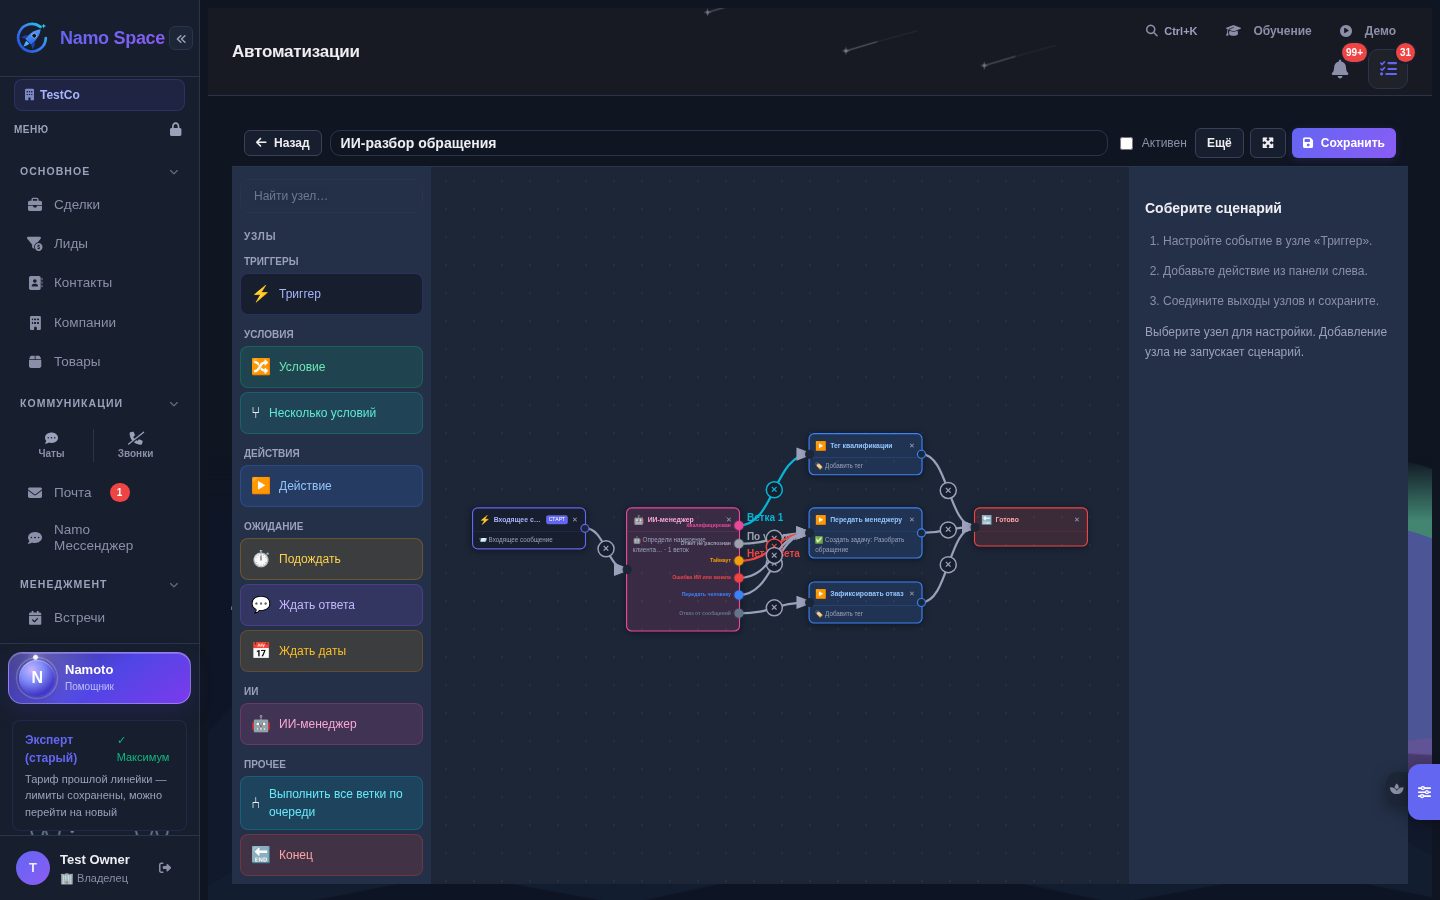Collapse the sidebar with the double-chevron button
The width and height of the screenshot is (1440, 900).
(x=181, y=38)
